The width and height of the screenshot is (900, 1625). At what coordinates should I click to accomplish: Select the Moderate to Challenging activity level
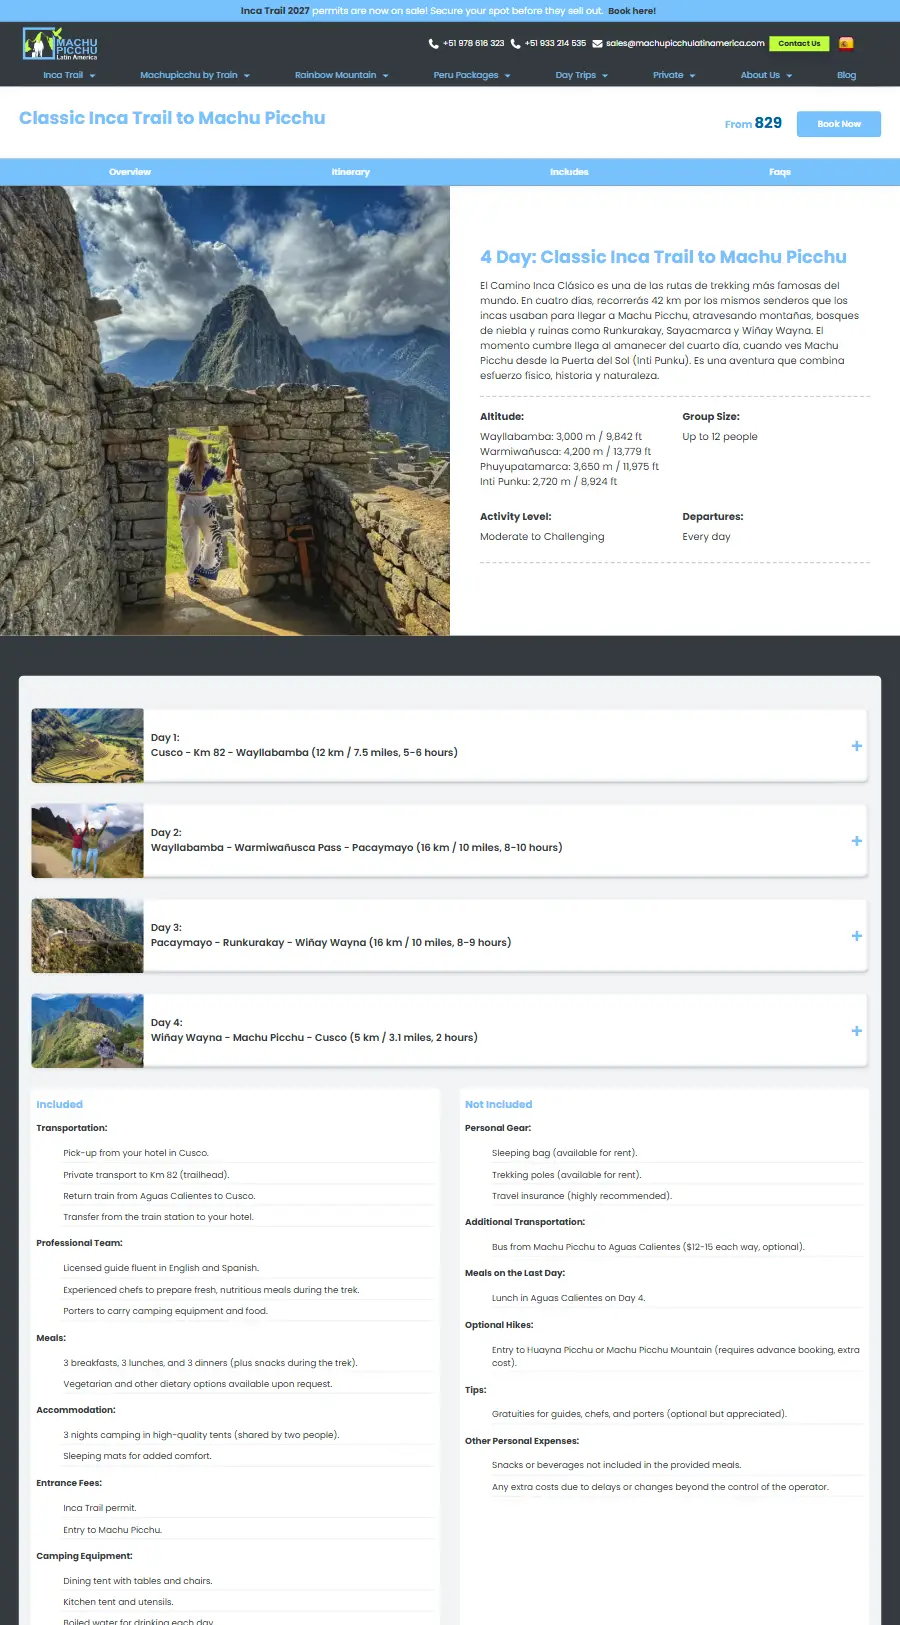coord(542,537)
